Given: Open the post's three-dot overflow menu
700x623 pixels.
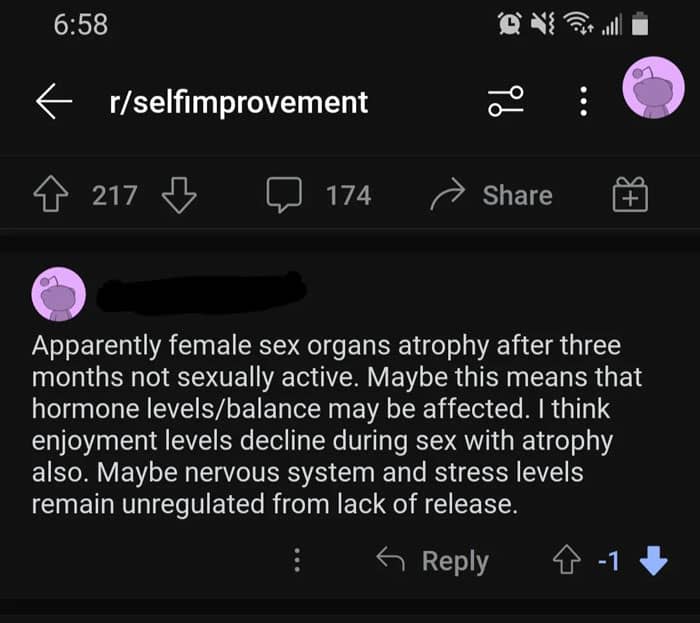Looking at the screenshot, I should tap(585, 102).
